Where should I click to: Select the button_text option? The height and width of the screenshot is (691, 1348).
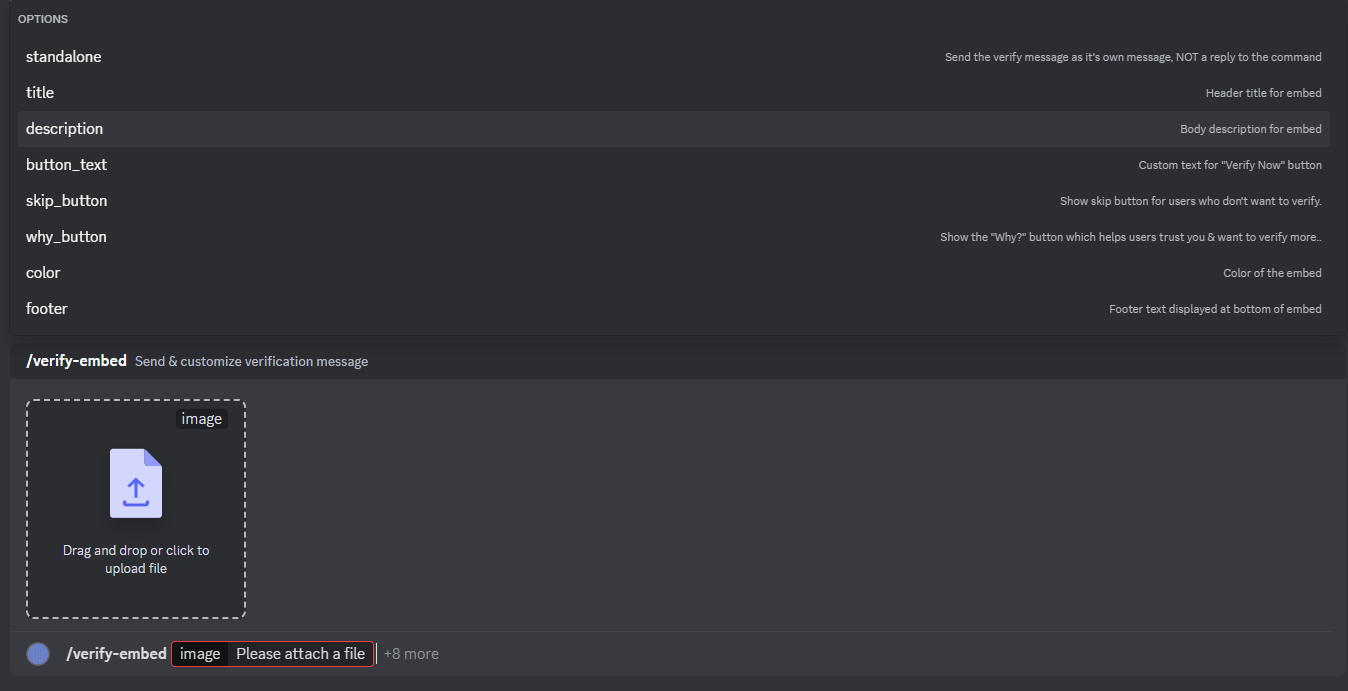point(66,164)
